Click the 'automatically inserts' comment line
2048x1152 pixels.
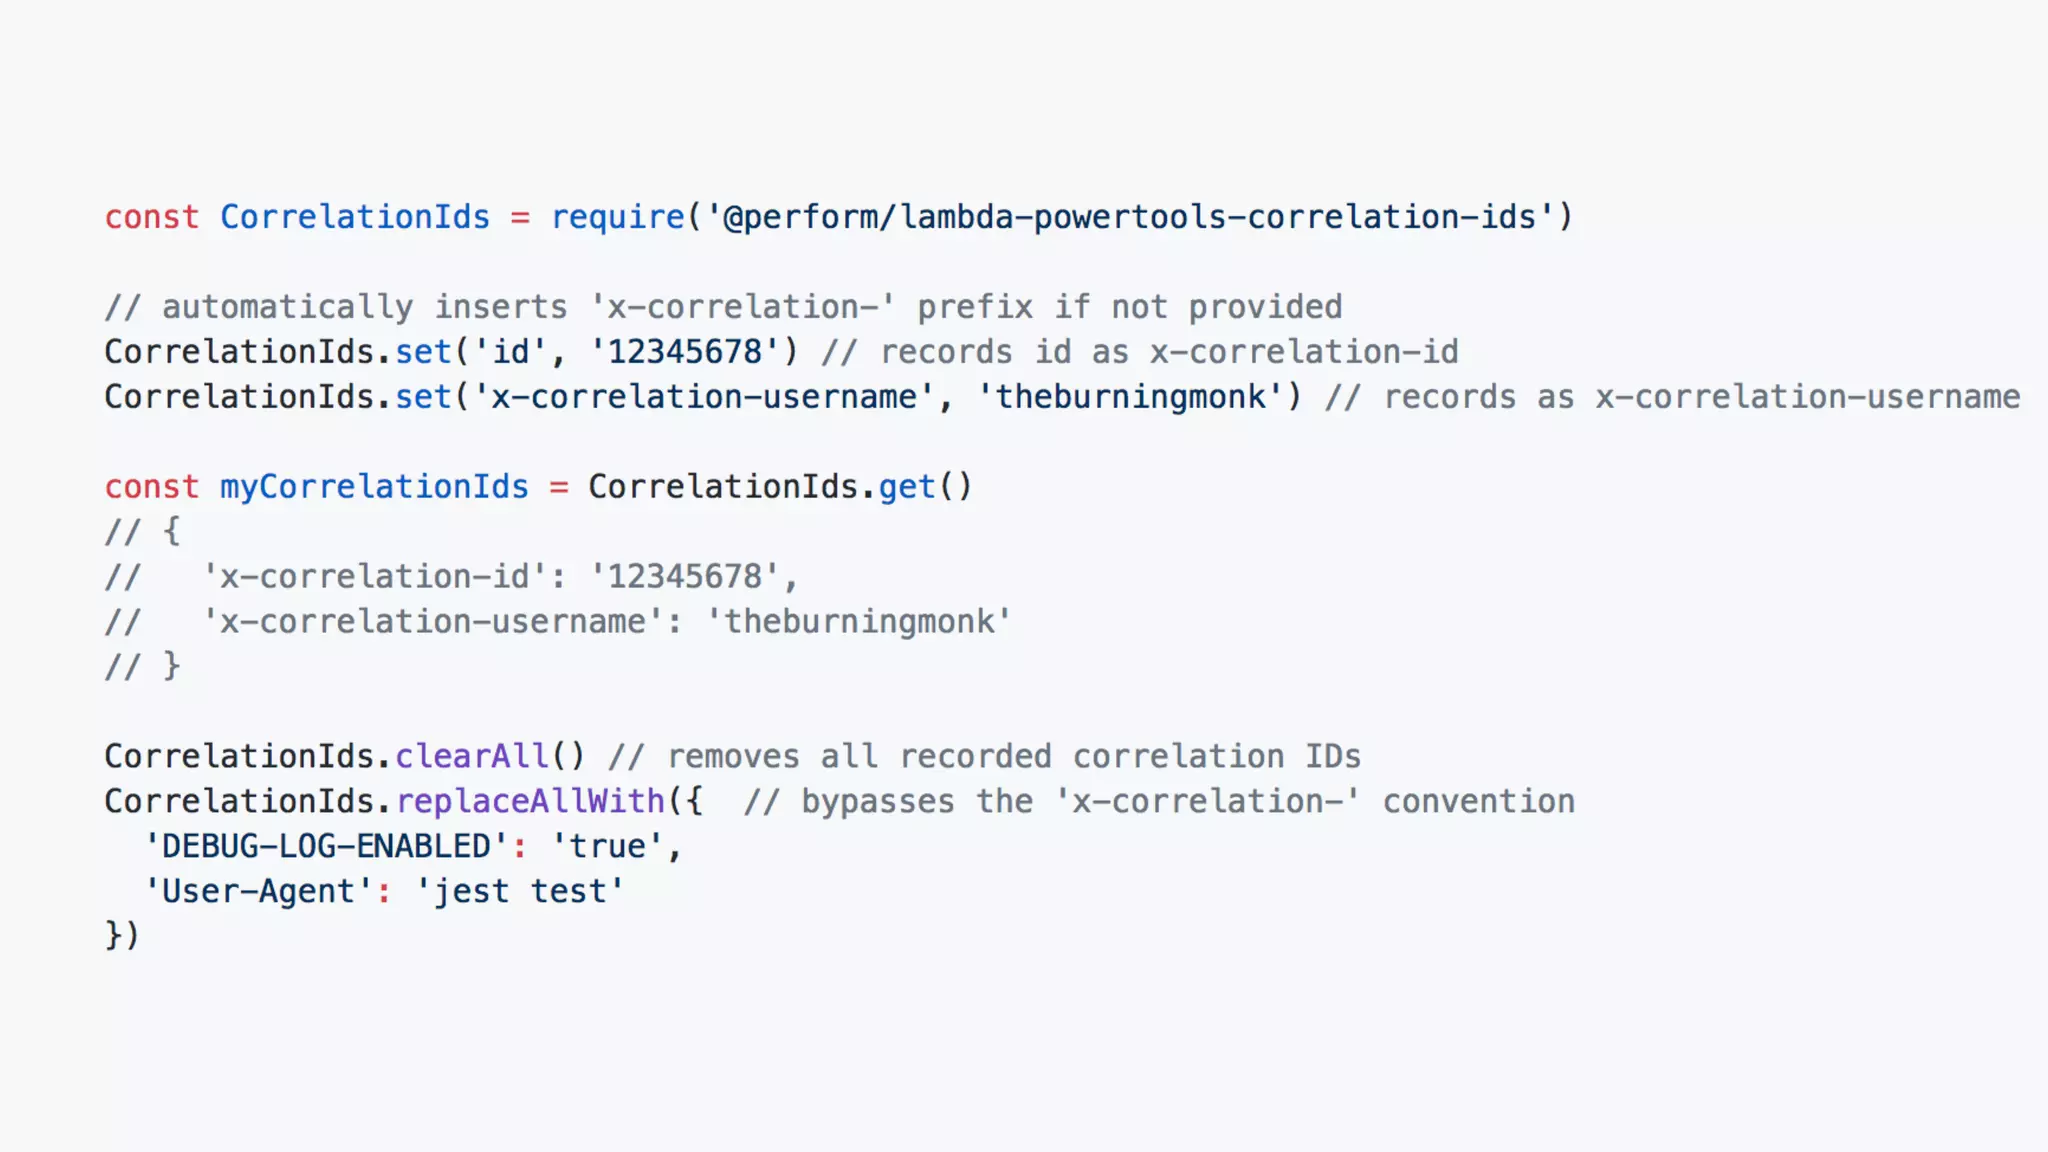point(723,307)
